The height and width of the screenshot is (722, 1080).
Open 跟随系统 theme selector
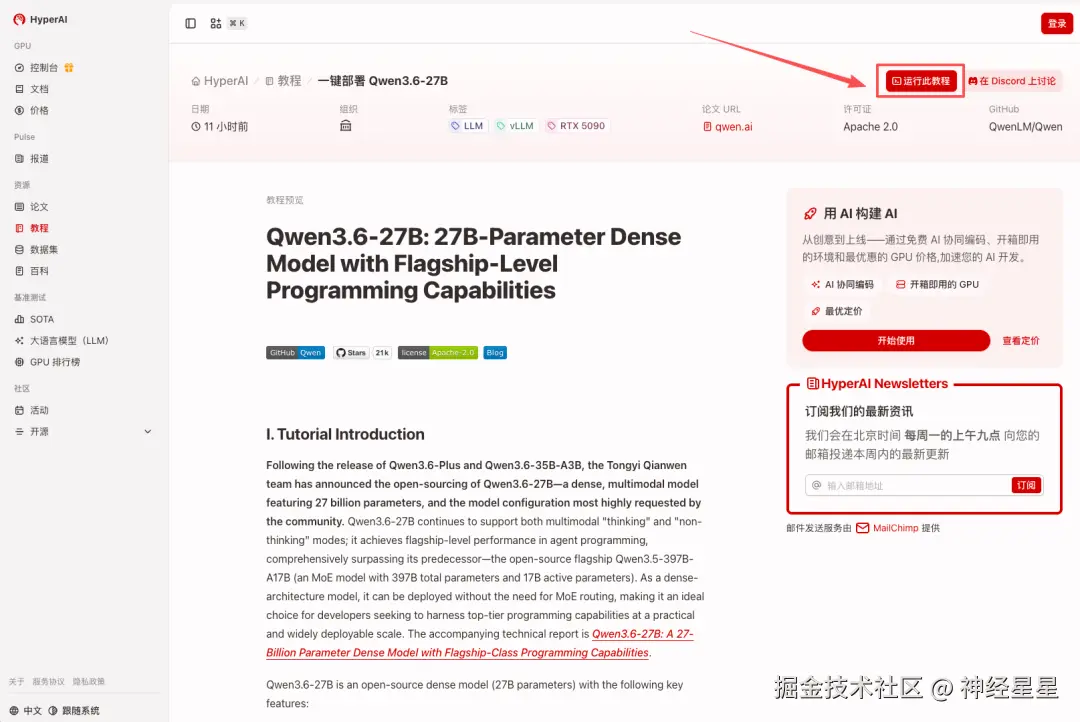click(x=74, y=710)
